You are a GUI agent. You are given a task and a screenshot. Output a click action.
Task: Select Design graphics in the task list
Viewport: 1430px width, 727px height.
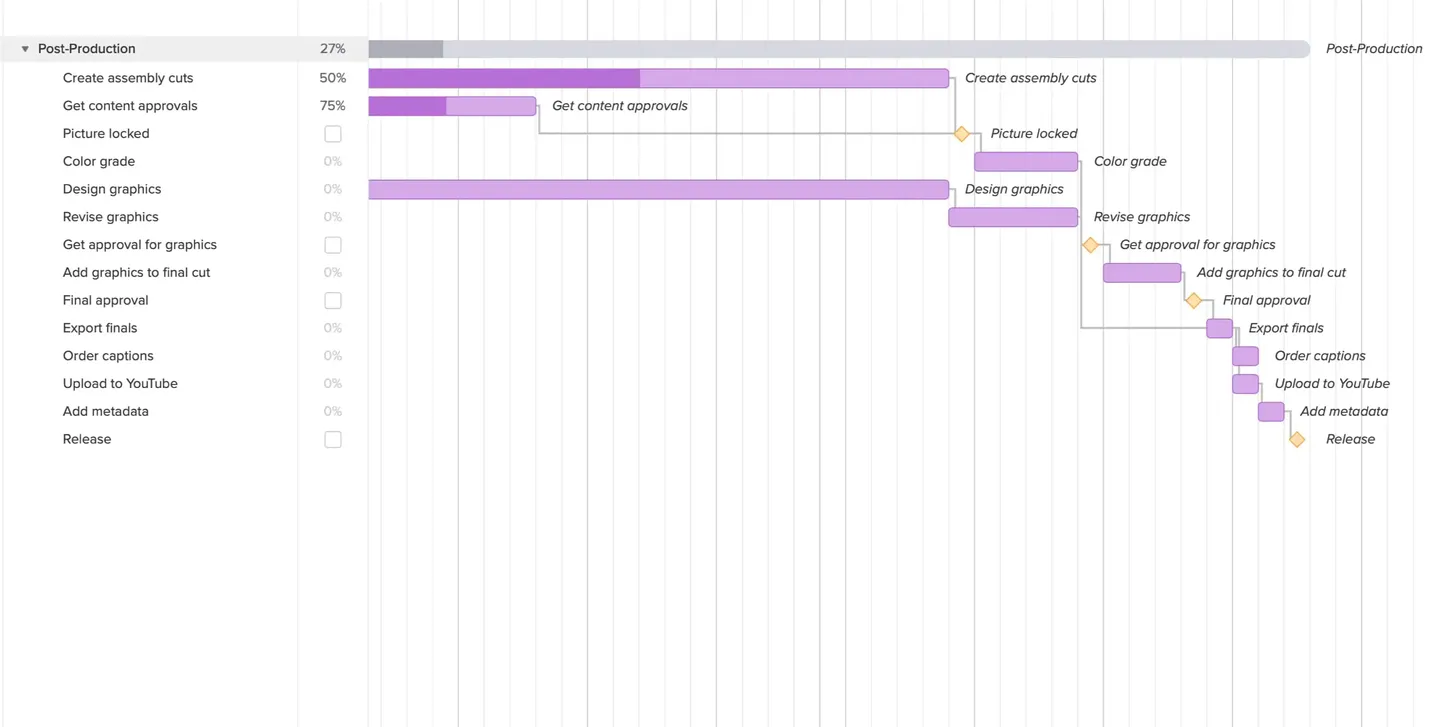tap(112, 189)
